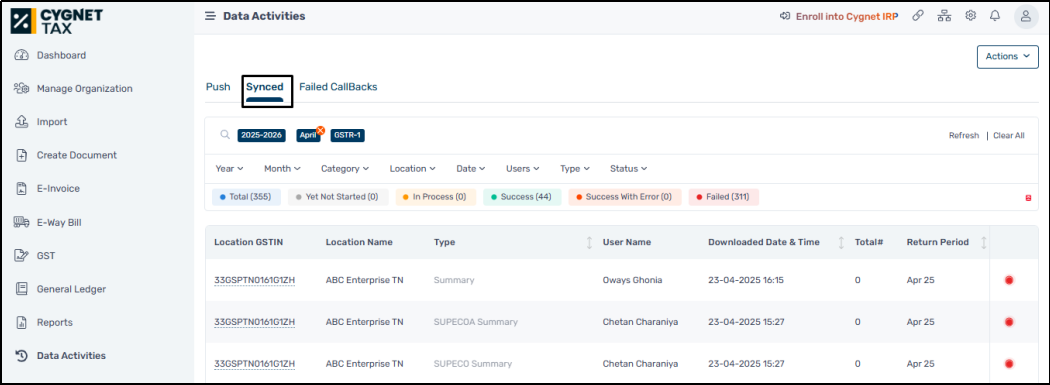The image size is (1050, 385).
Task: Open the user profile avatar
Action: point(1025,16)
